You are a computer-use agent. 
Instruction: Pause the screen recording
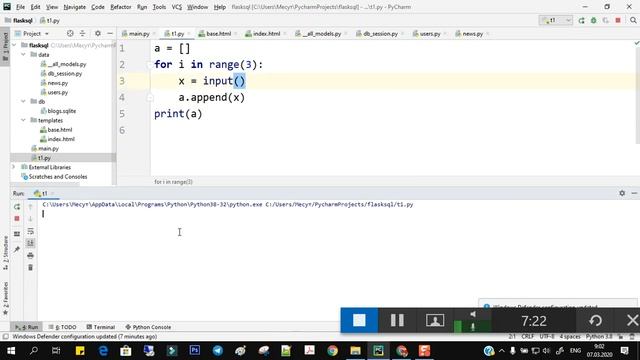397,320
